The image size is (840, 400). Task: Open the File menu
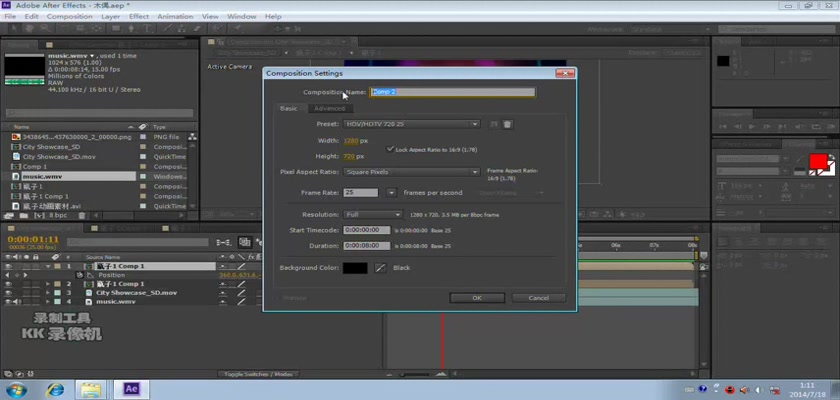[x=10, y=17]
